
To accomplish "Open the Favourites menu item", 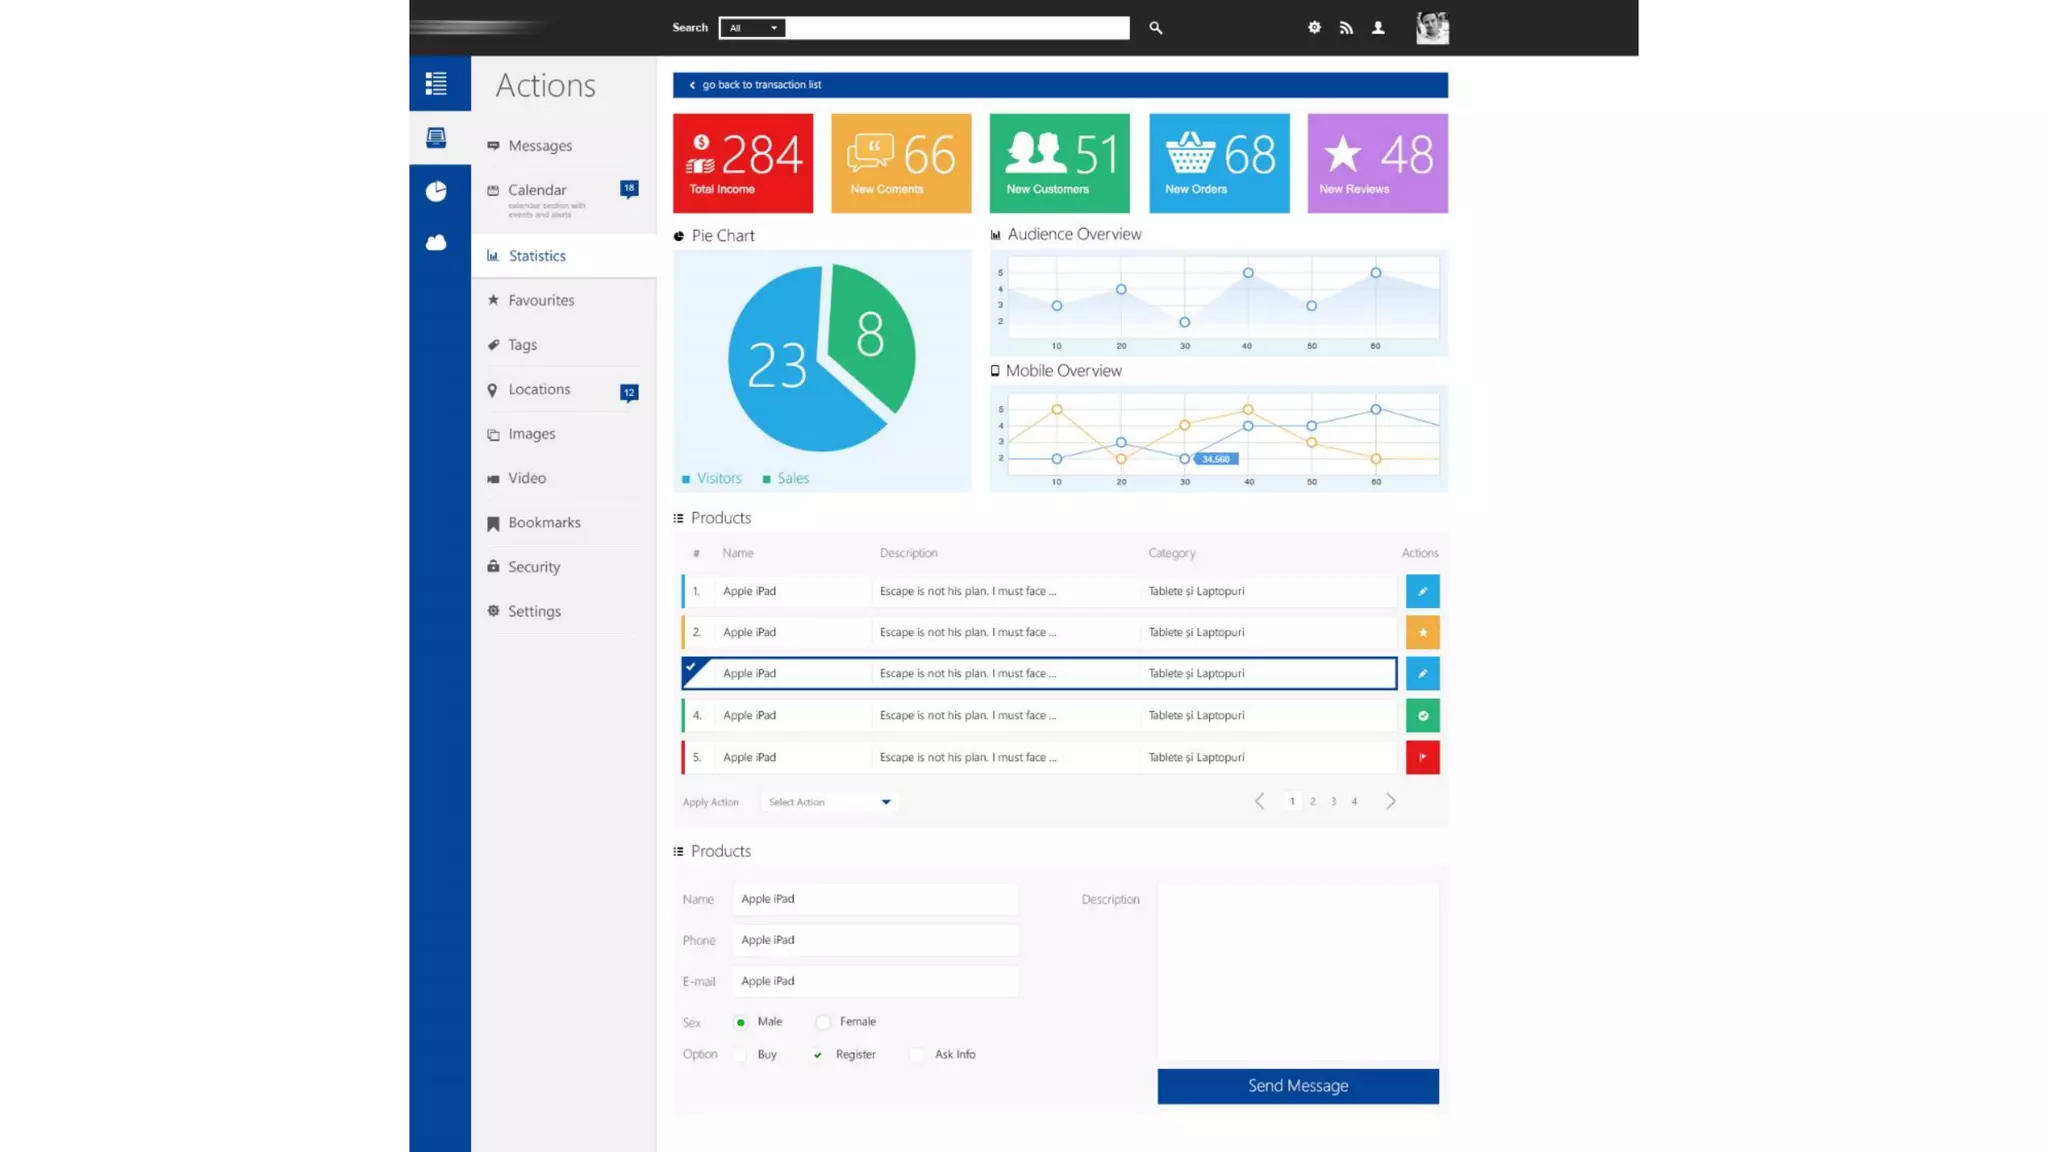I will 541,300.
